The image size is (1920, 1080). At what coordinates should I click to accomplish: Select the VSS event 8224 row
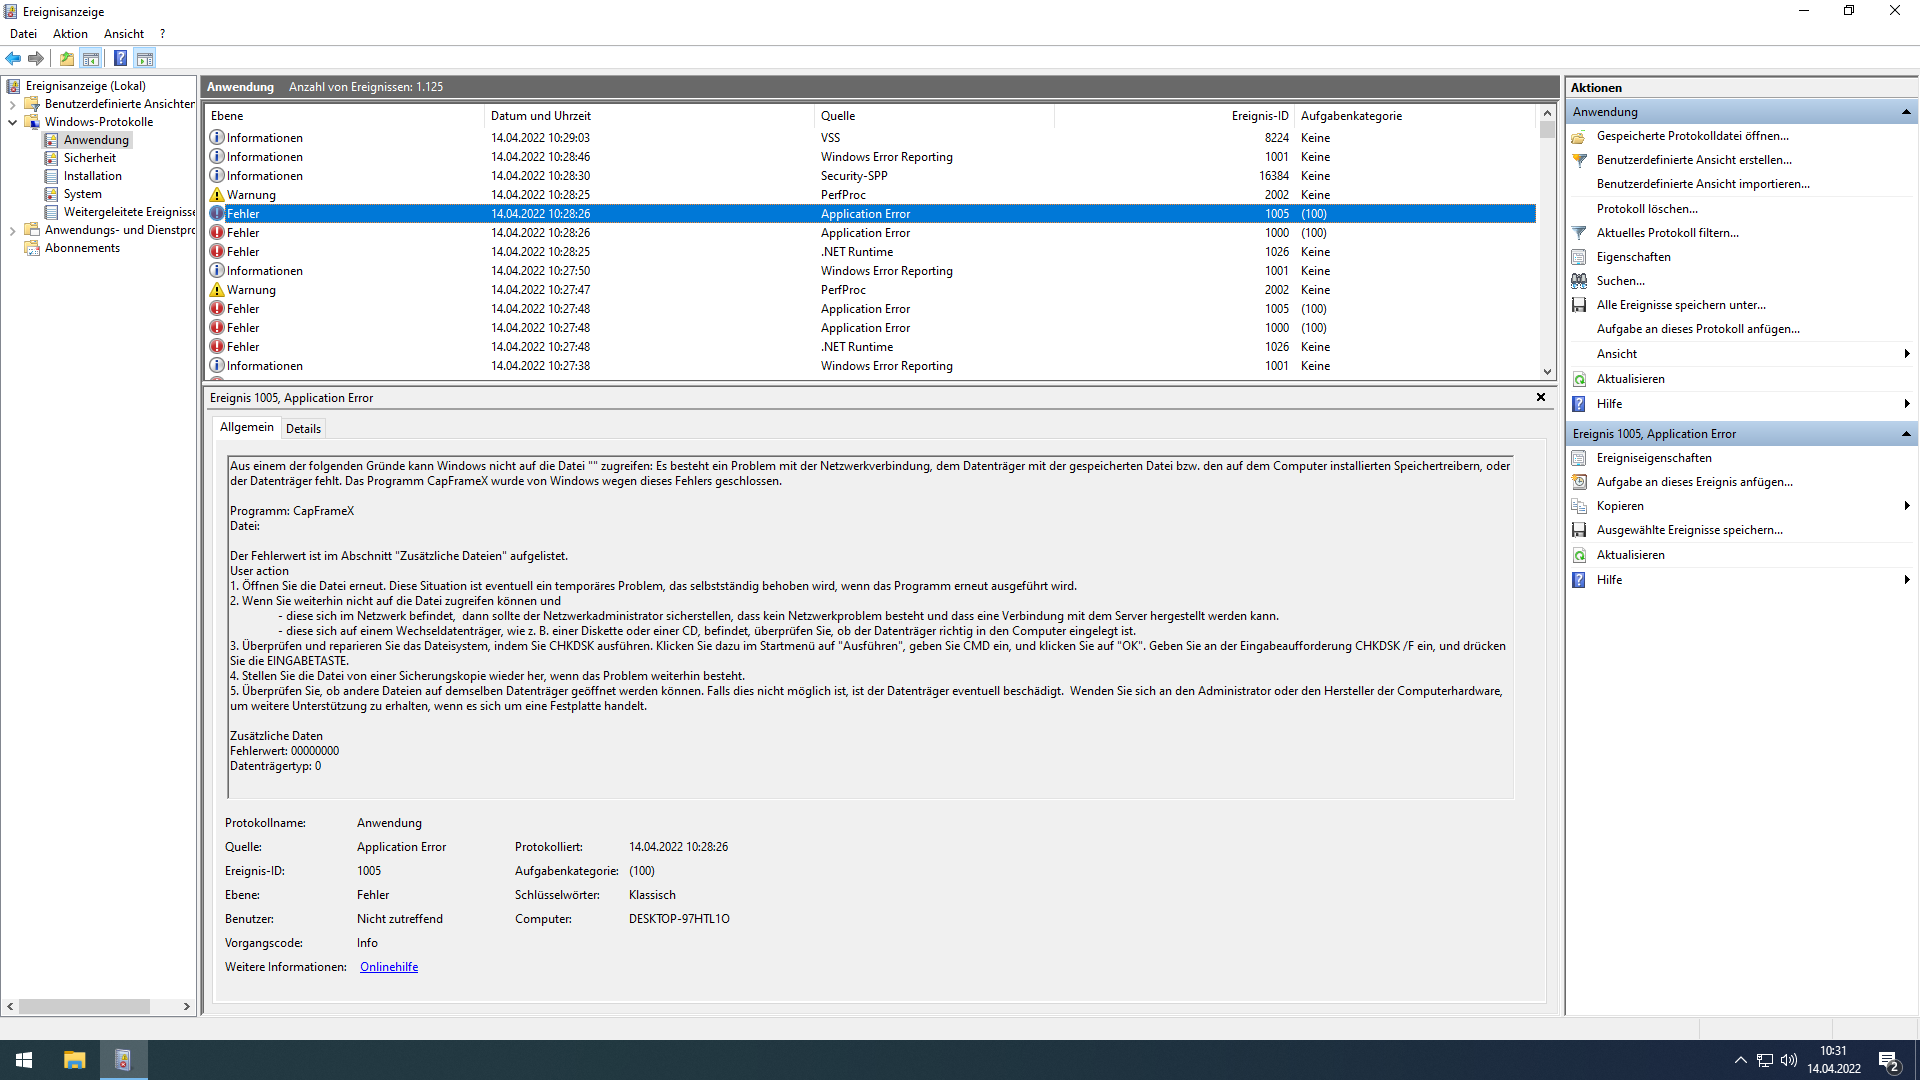point(870,138)
